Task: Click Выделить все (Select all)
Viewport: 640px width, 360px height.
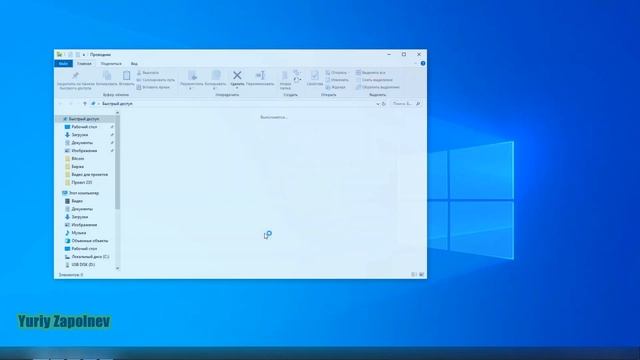Action: (371, 73)
